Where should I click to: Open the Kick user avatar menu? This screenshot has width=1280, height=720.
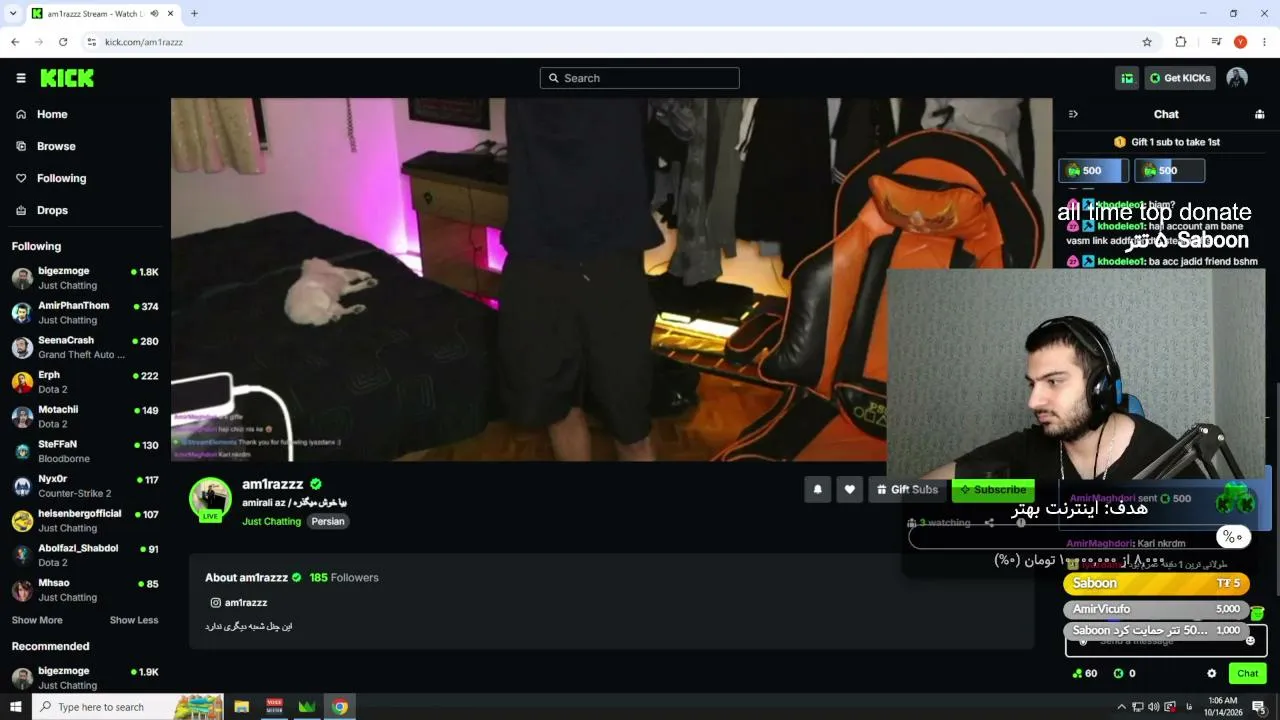(x=1237, y=78)
